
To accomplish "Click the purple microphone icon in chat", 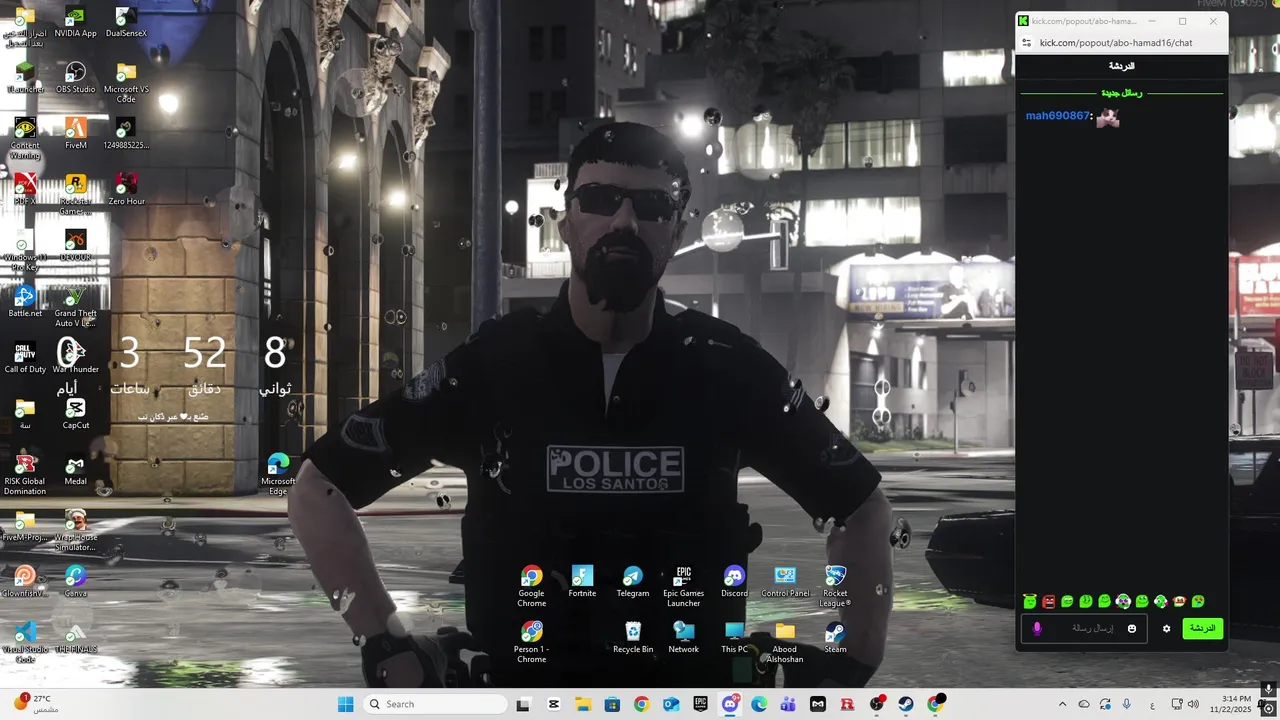I will pyautogui.click(x=1037, y=629).
